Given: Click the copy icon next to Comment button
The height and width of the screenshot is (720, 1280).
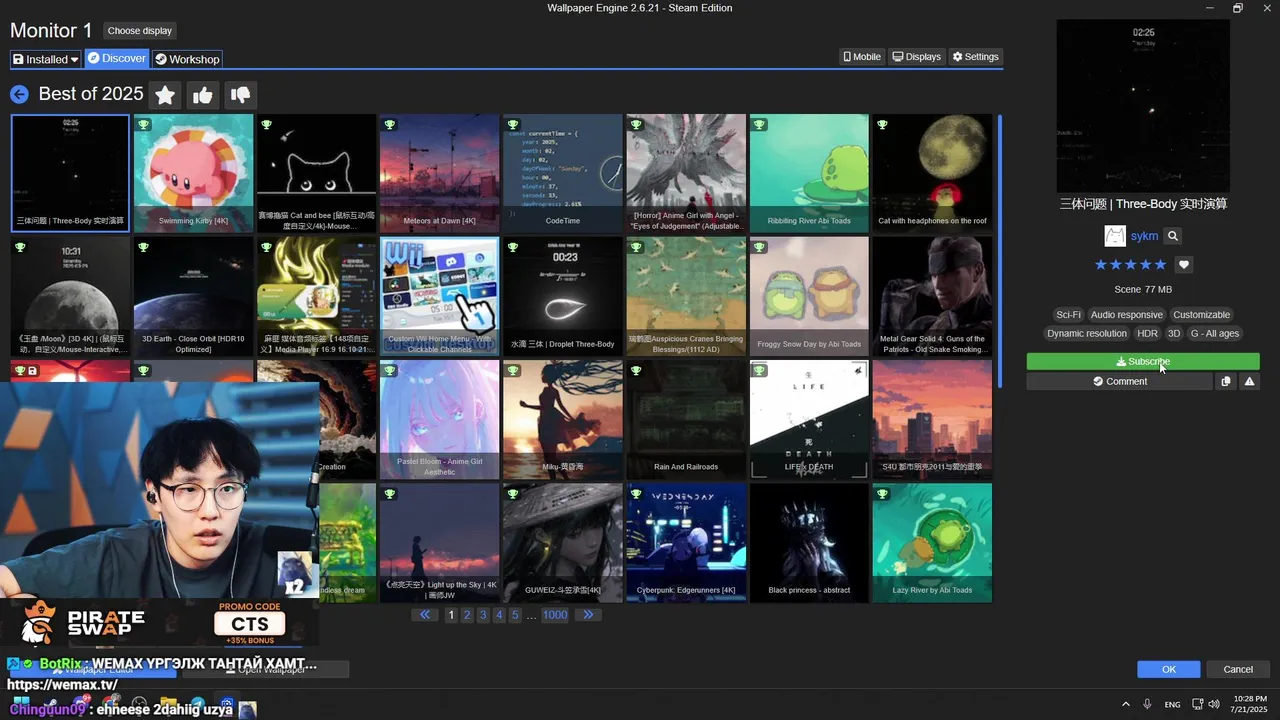Looking at the screenshot, I should [1225, 381].
